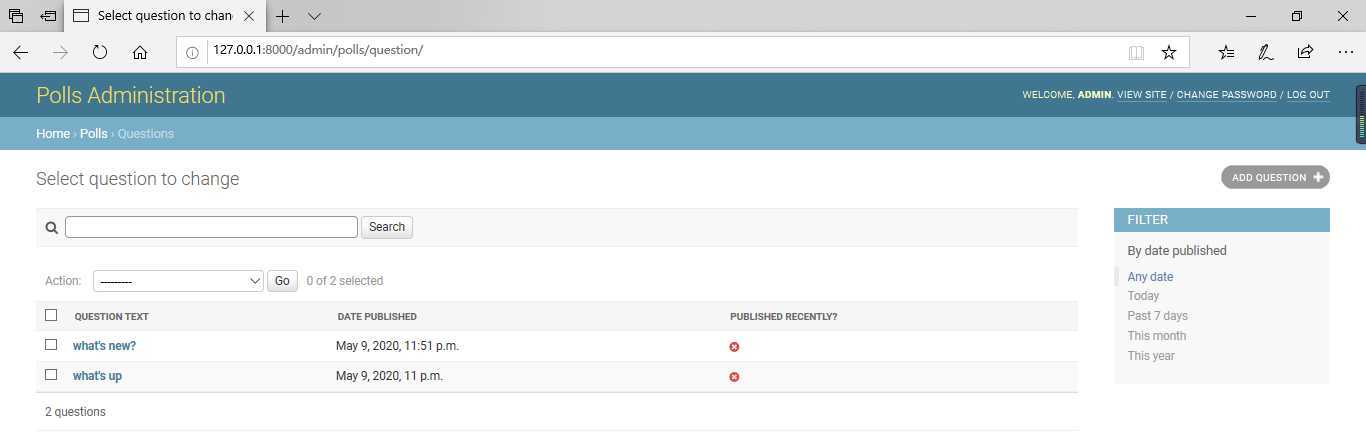Click the Search button

tap(387, 227)
